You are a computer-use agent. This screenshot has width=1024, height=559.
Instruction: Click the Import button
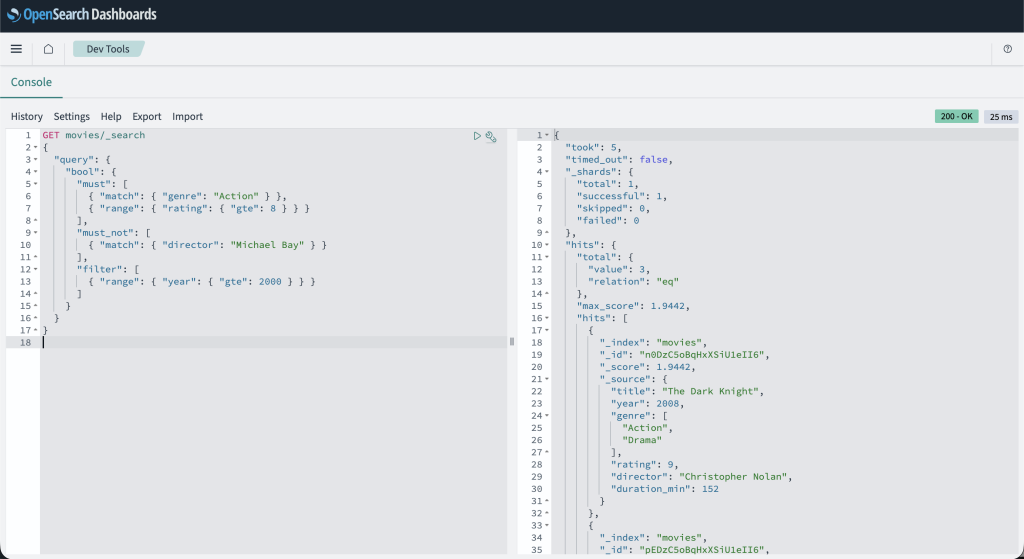(187, 117)
